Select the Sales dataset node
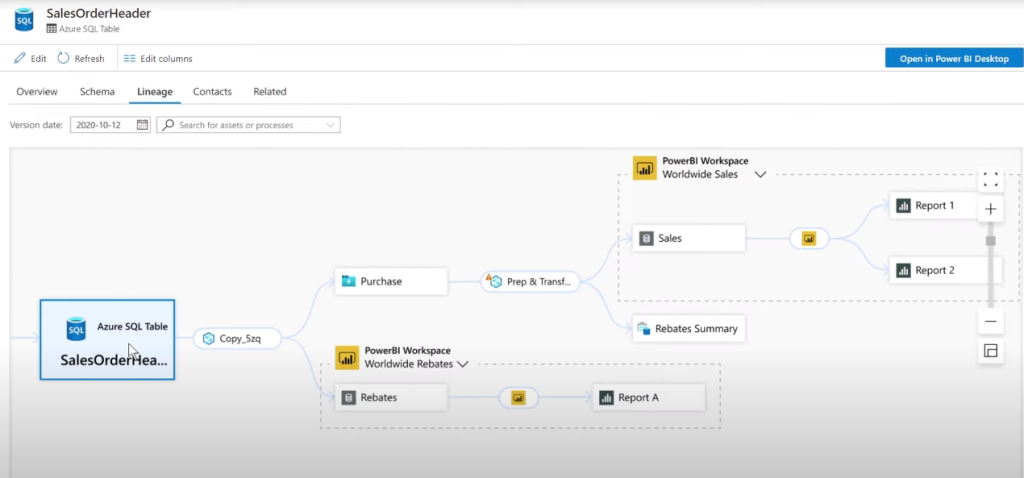This screenshot has height=478, width=1024. (689, 238)
